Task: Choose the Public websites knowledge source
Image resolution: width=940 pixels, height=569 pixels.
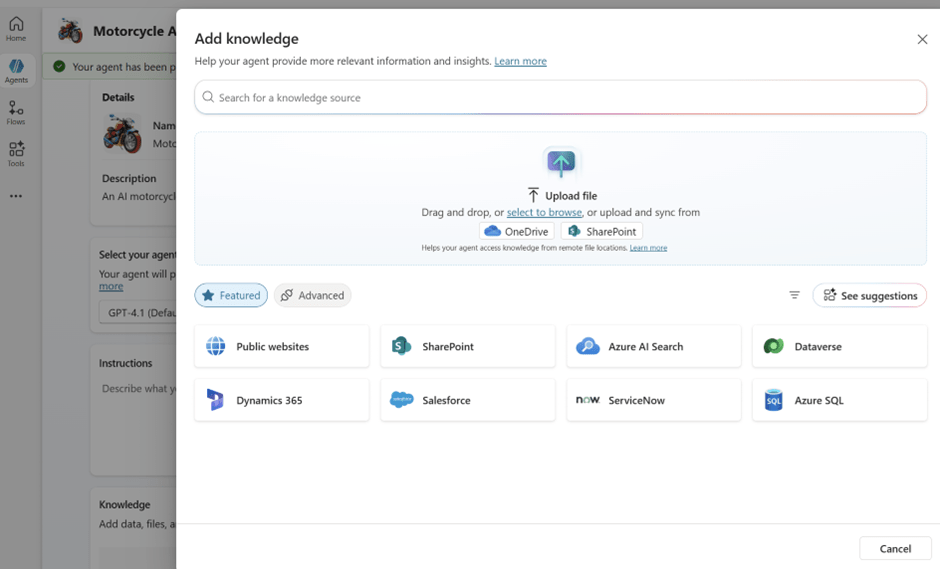Action: 281,346
